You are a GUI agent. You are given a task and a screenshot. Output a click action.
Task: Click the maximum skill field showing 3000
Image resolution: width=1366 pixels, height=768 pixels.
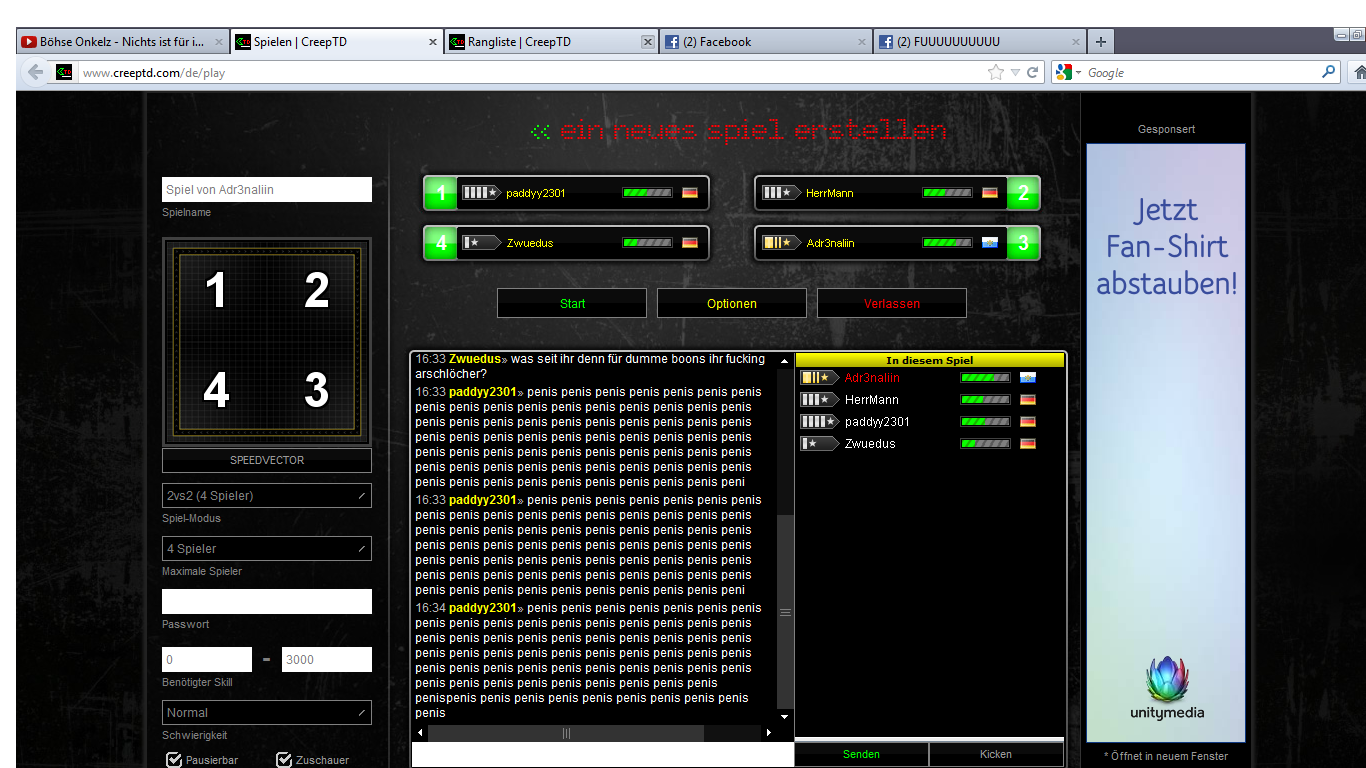(x=327, y=660)
